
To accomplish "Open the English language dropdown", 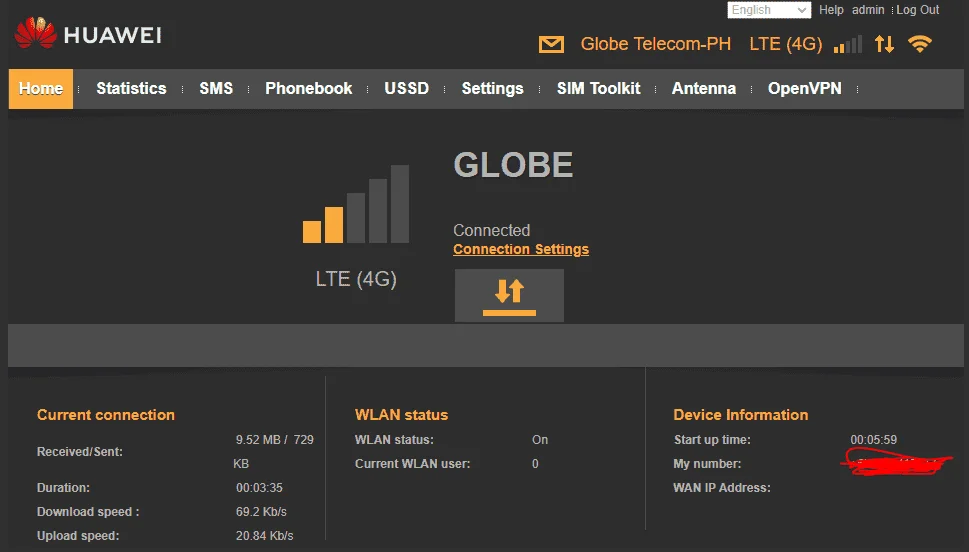I will [769, 10].
